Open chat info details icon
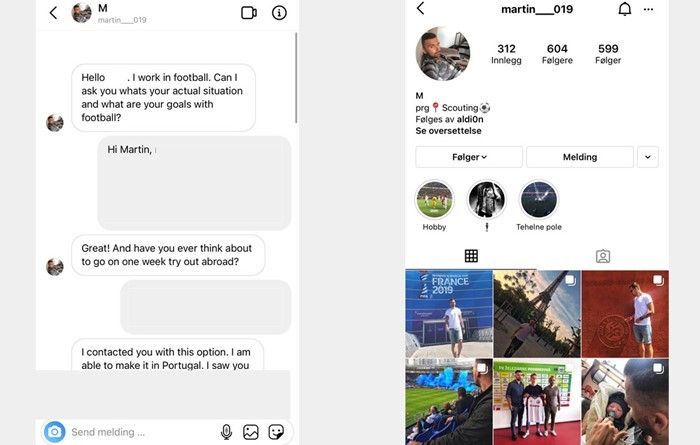The width and height of the screenshot is (700, 445). tap(279, 12)
